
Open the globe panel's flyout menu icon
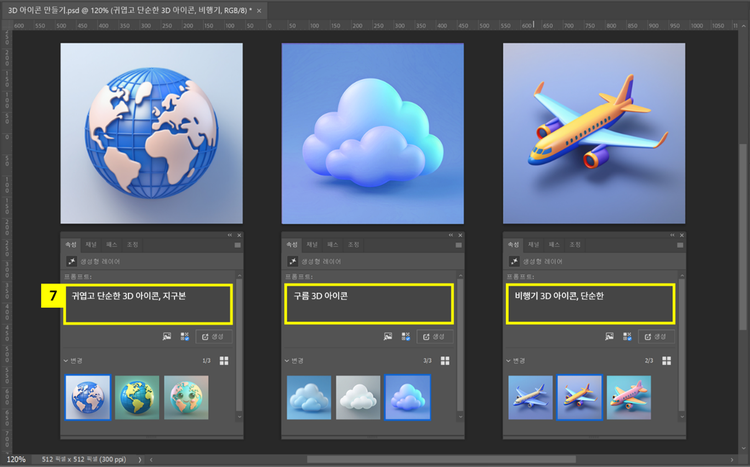(x=237, y=245)
